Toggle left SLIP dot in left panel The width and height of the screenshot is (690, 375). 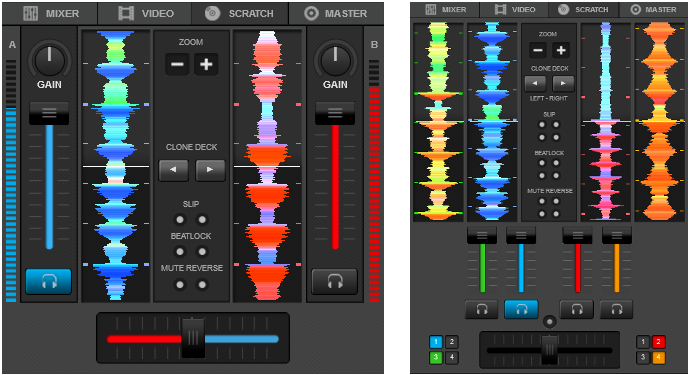(180, 220)
